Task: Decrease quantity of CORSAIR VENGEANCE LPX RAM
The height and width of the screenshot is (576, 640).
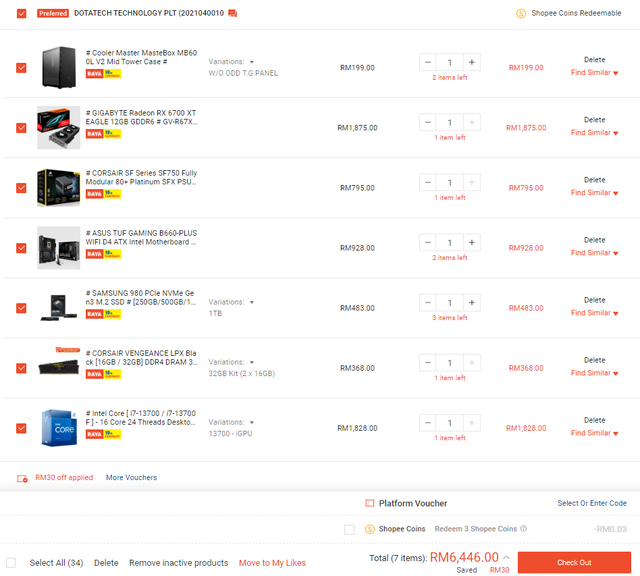Action: [x=428, y=363]
